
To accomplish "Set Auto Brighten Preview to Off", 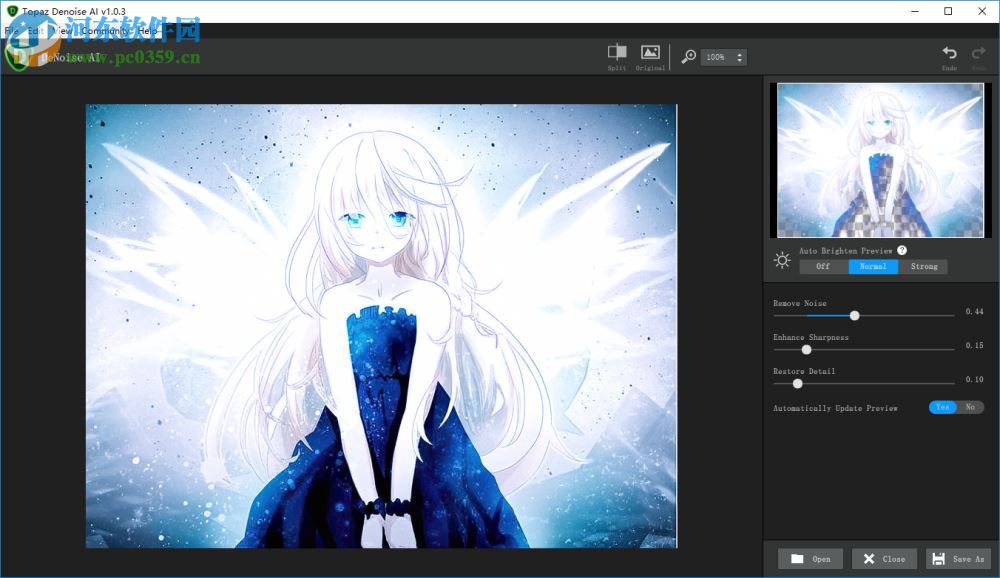I will pyautogui.click(x=823, y=266).
